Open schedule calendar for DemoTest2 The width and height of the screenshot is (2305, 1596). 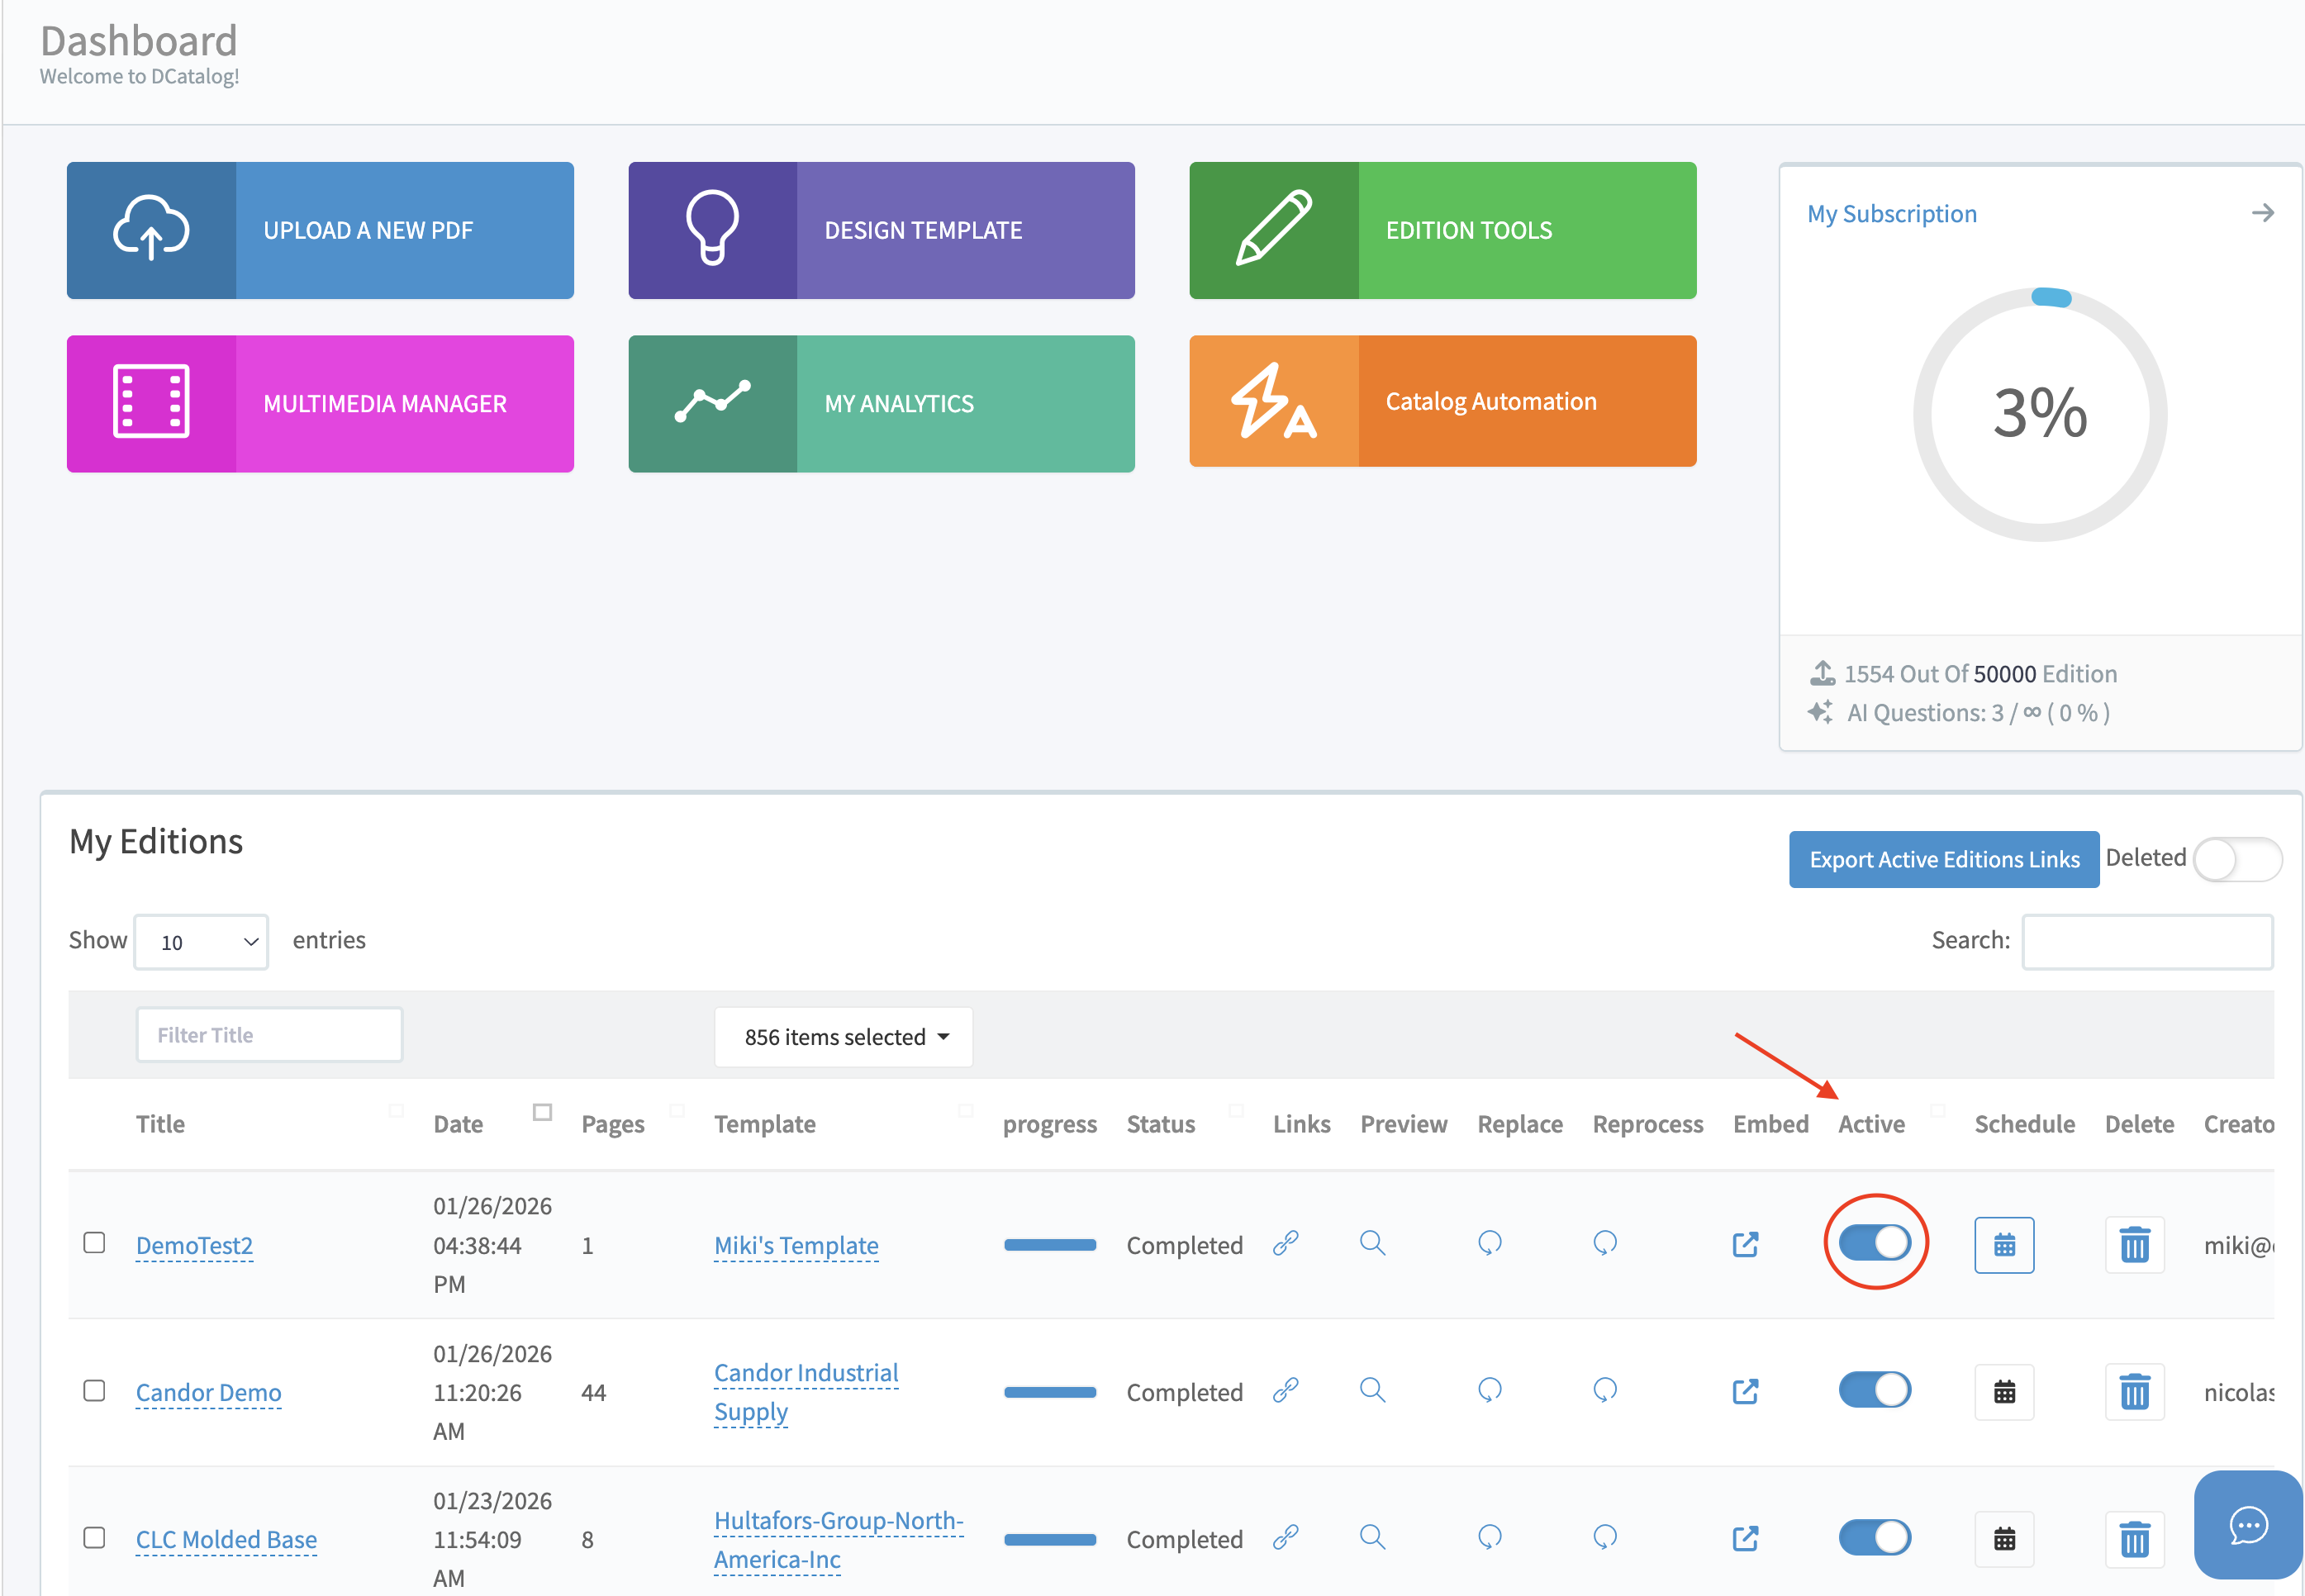(2003, 1245)
